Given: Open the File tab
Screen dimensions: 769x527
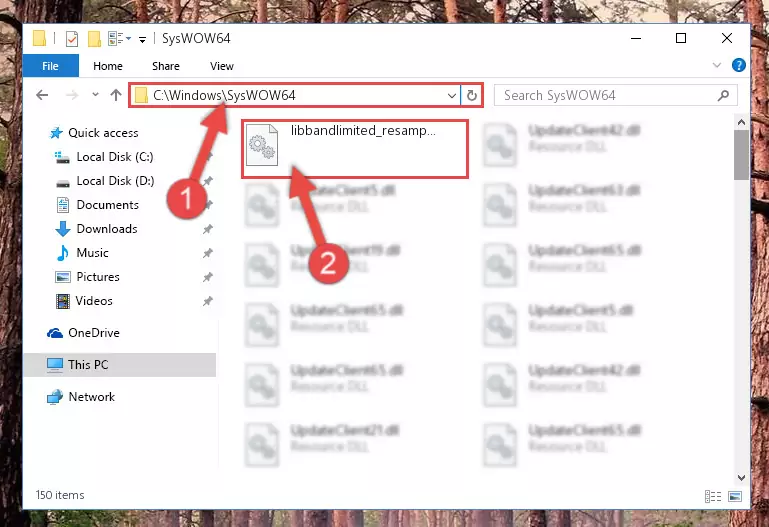Looking at the screenshot, I should 51,66.
